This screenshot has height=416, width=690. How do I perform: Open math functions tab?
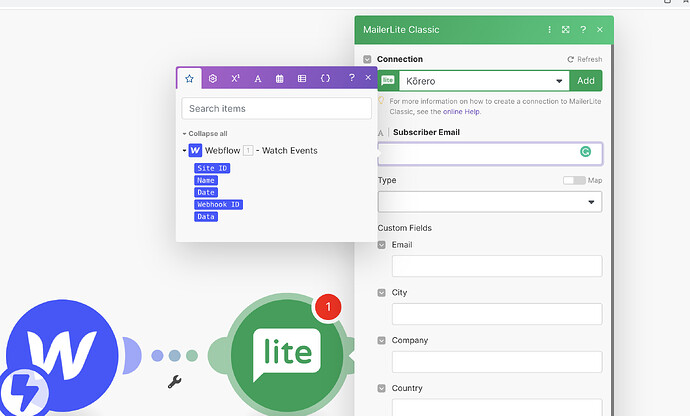(235, 78)
